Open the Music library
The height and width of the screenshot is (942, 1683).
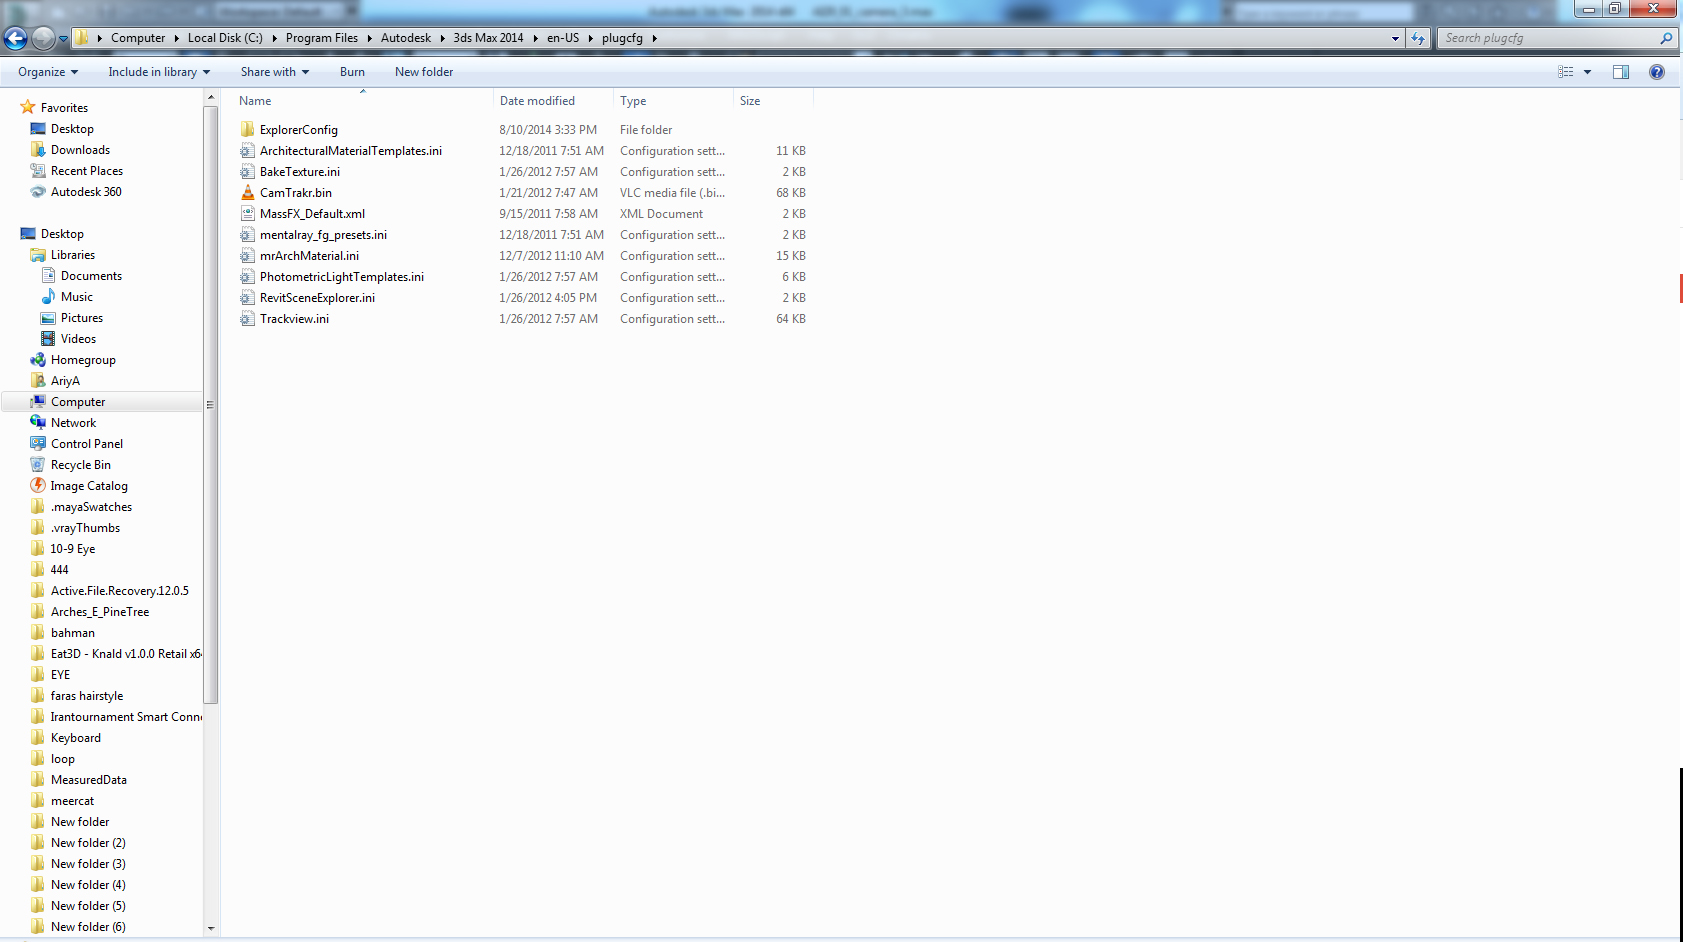click(x=77, y=297)
